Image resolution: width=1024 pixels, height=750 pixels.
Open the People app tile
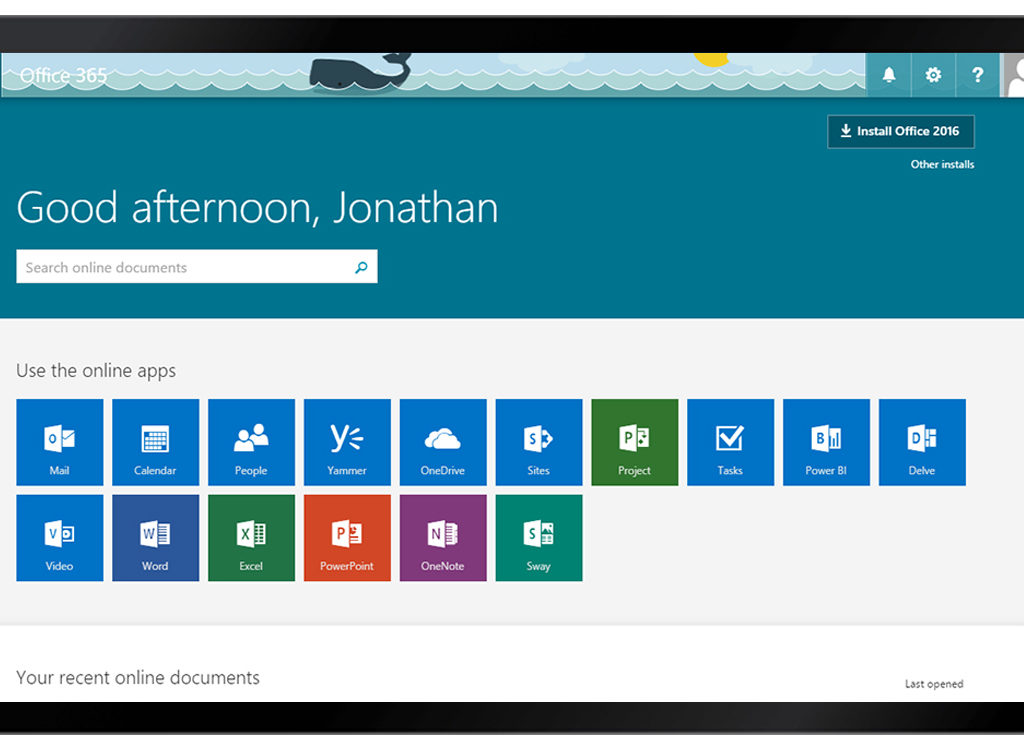pos(251,442)
